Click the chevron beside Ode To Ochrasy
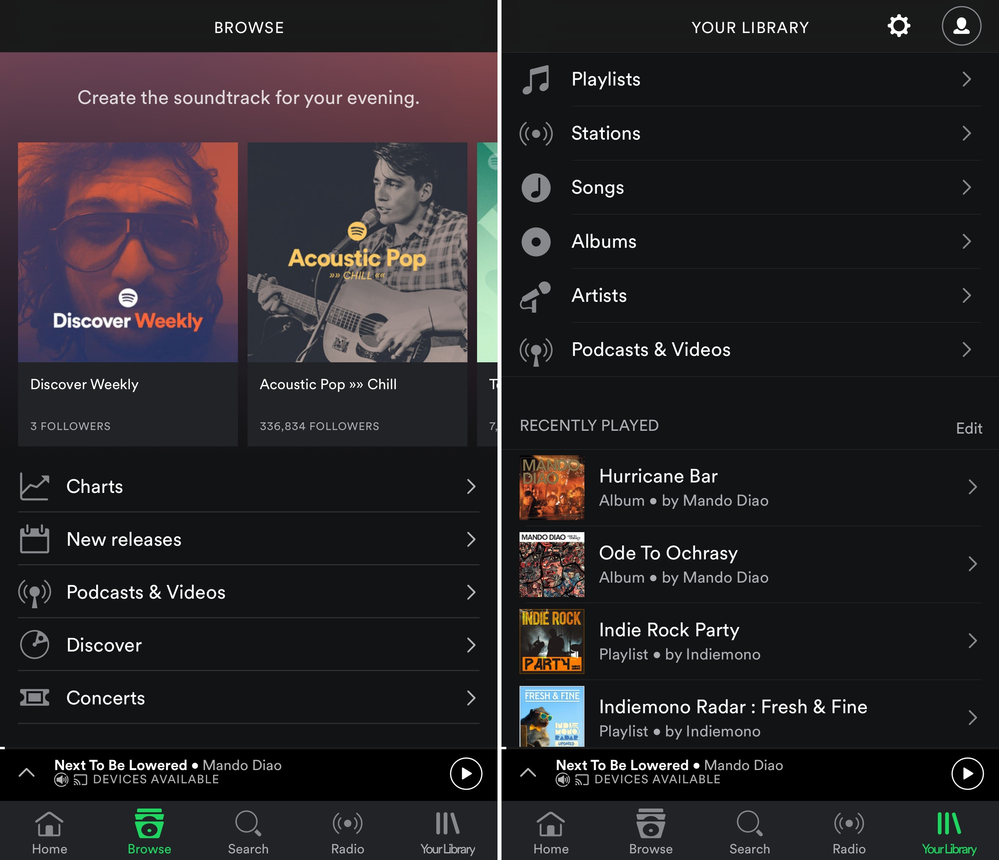Viewport: 999px width, 860px height. [x=972, y=564]
